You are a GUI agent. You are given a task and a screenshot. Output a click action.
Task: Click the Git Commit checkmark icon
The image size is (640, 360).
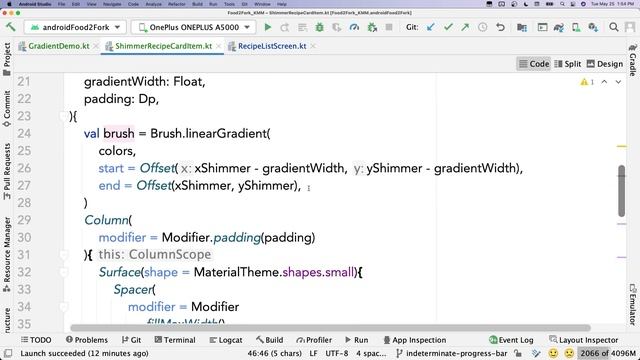click(x=448, y=27)
